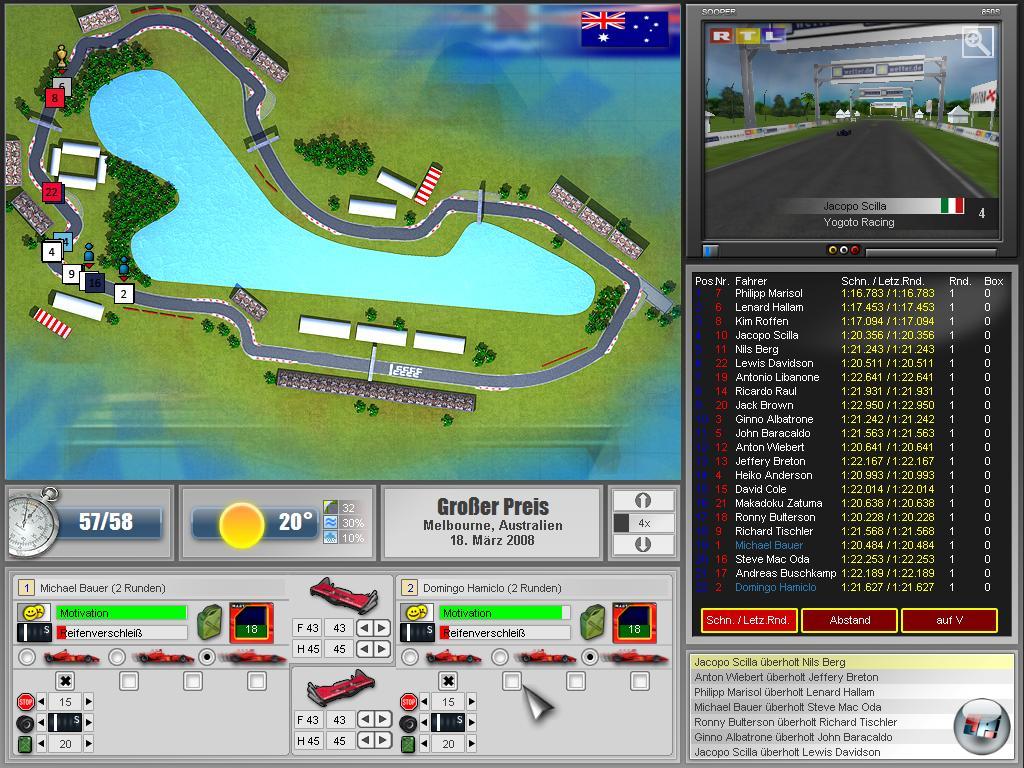The width and height of the screenshot is (1024, 768).
Task: Switch the timing table to auf V view
Action: click(x=949, y=620)
